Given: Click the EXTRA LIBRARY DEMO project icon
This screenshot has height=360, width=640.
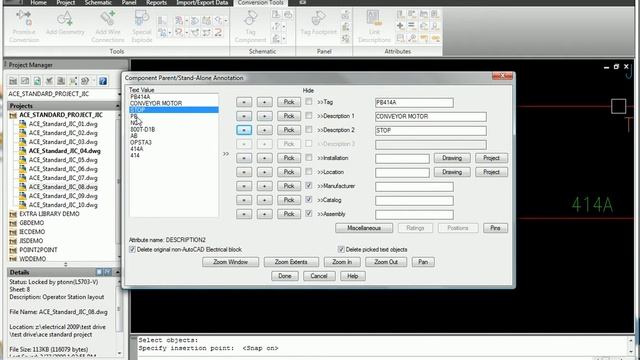Looking at the screenshot, I should coord(13,214).
